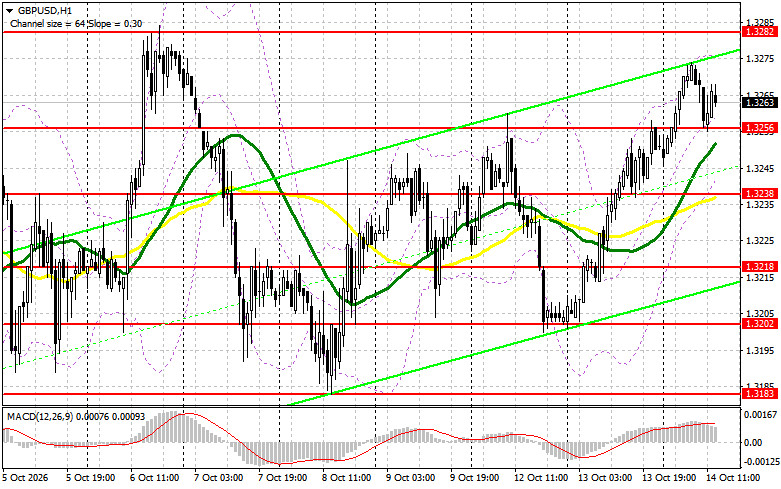Image resolution: width=781 pixels, height=489 pixels.
Task: Click the 13 Oct 03:00 time label
Action: point(605,478)
